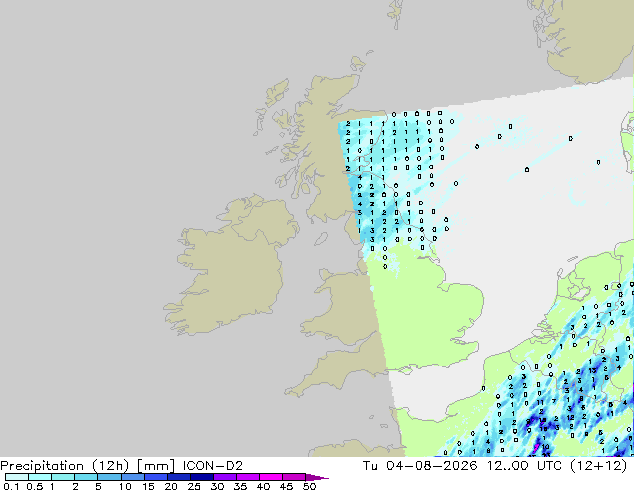The height and width of the screenshot is (490, 634).
Task: Click the Isle of Man on the map
Action: pyautogui.click(x=321, y=239)
